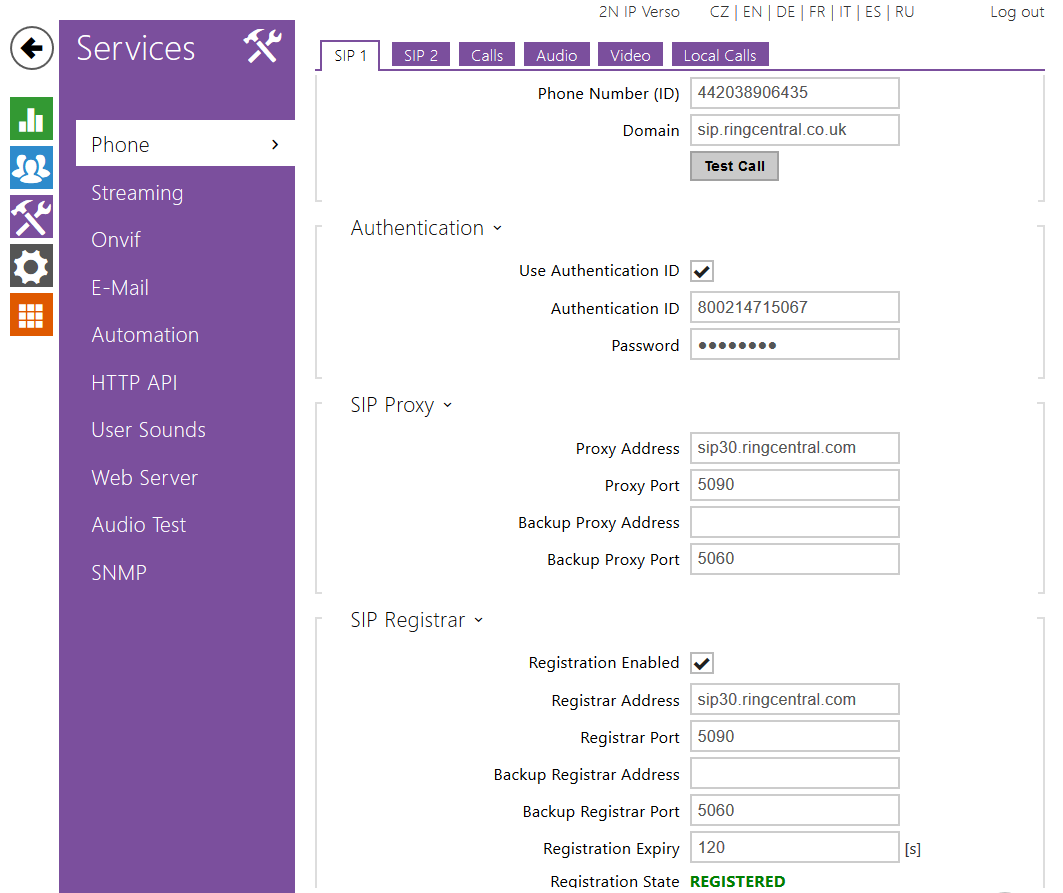Toggle Use Authentication ID checkbox
Image resolution: width=1063 pixels, height=893 pixels.
click(702, 271)
